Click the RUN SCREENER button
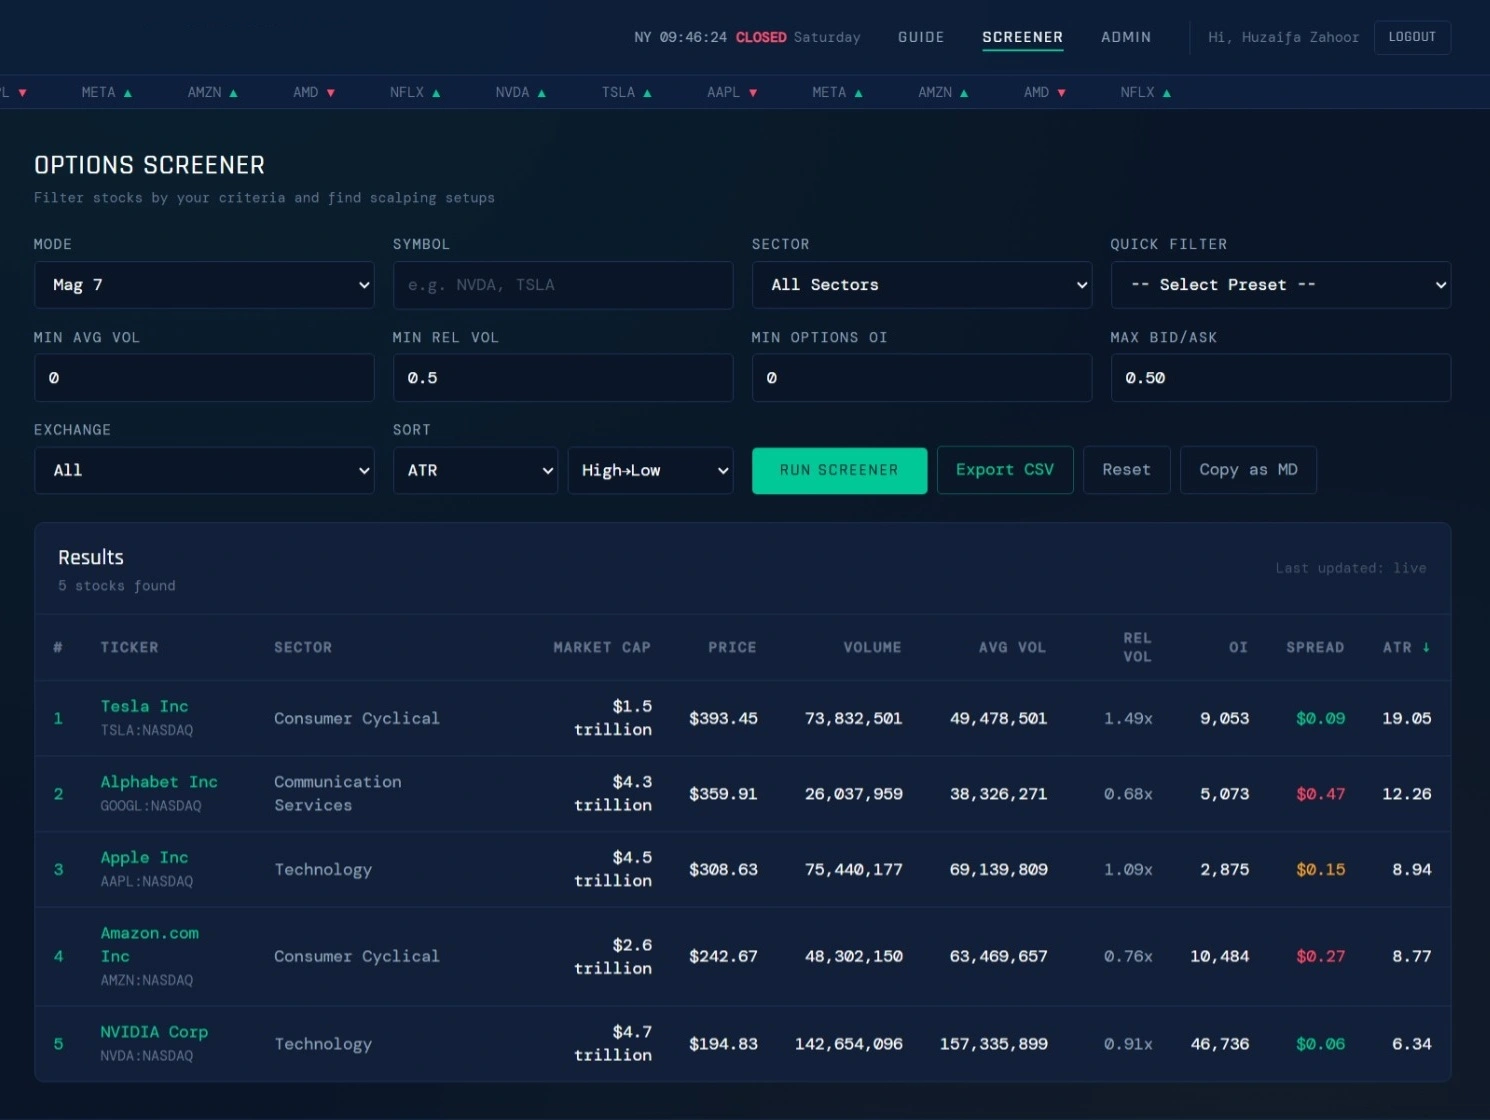 click(839, 470)
